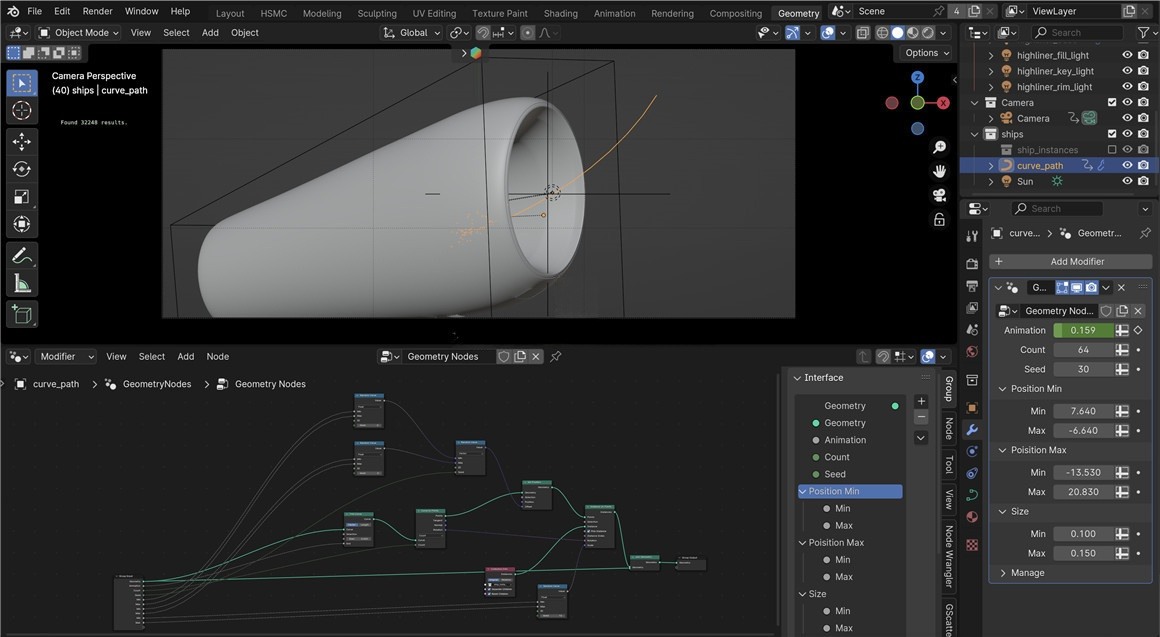Open the Render menu
This screenshot has width=1160, height=637.
97,11
